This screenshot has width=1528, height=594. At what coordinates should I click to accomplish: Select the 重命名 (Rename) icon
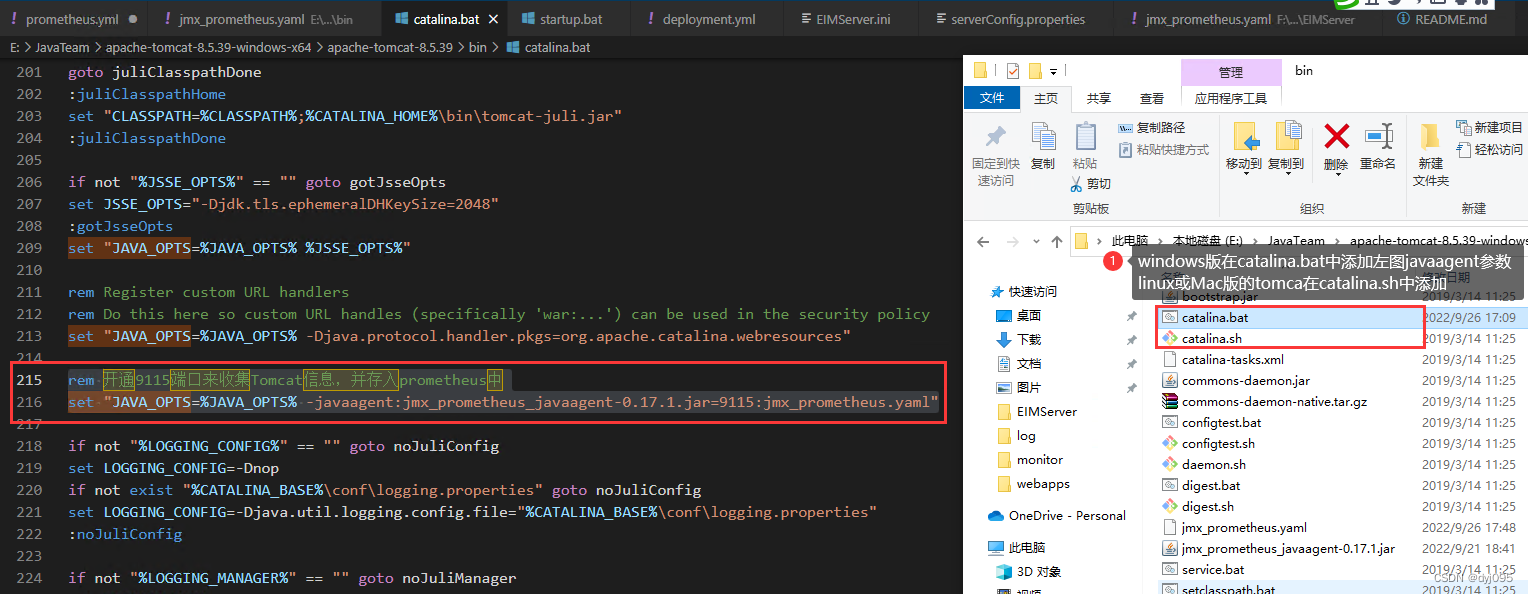(1378, 135)
